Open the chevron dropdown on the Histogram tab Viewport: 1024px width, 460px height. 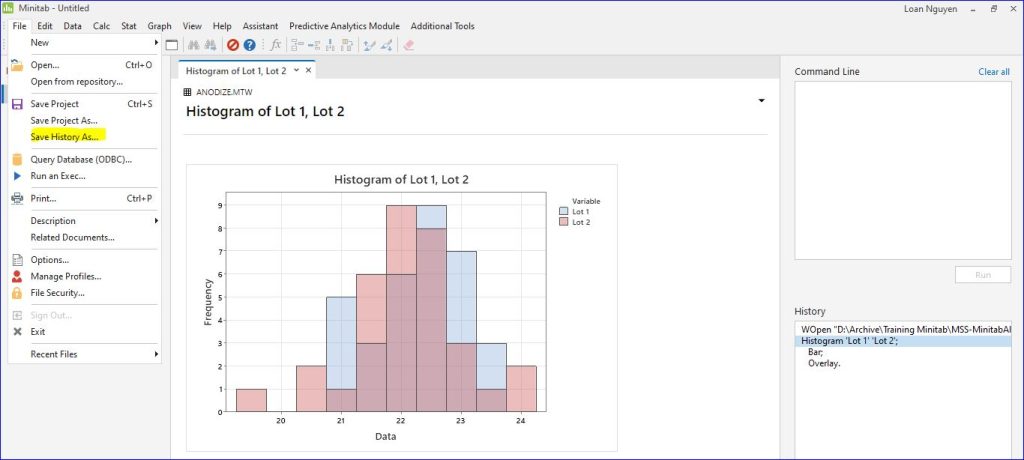point(296,70)
